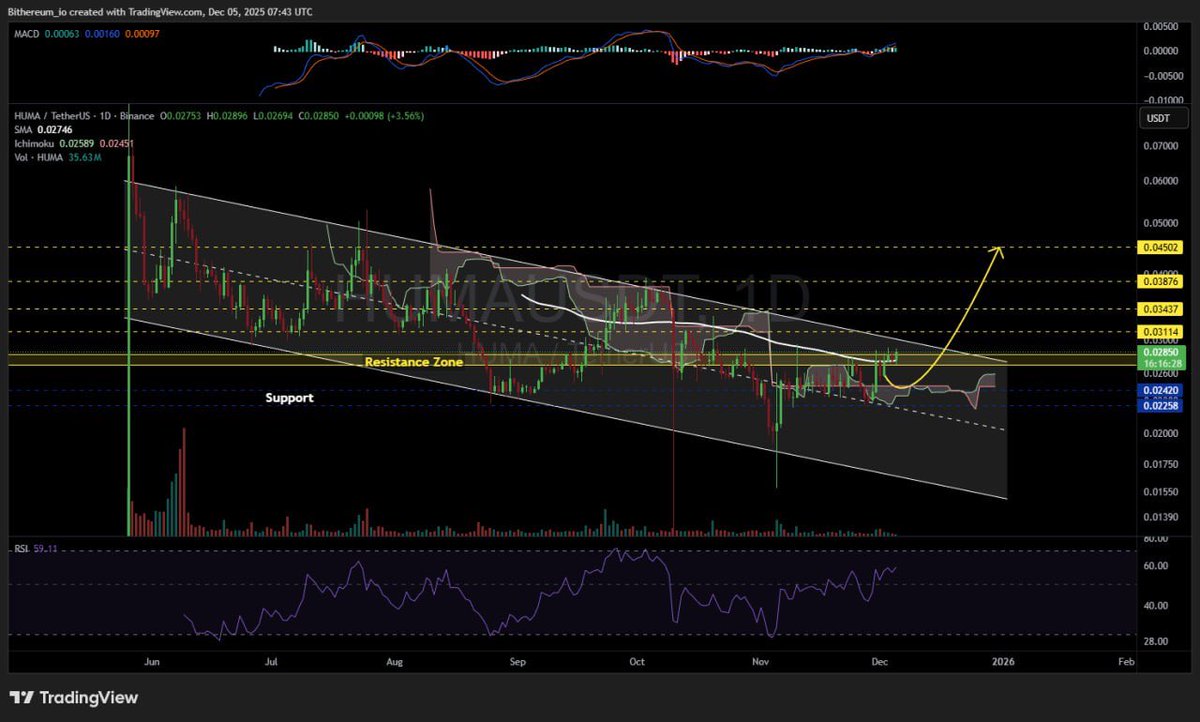Click the 2026 label on time axis
Viewport: 1200px width, 722px height.
[x=1003, y=662]
